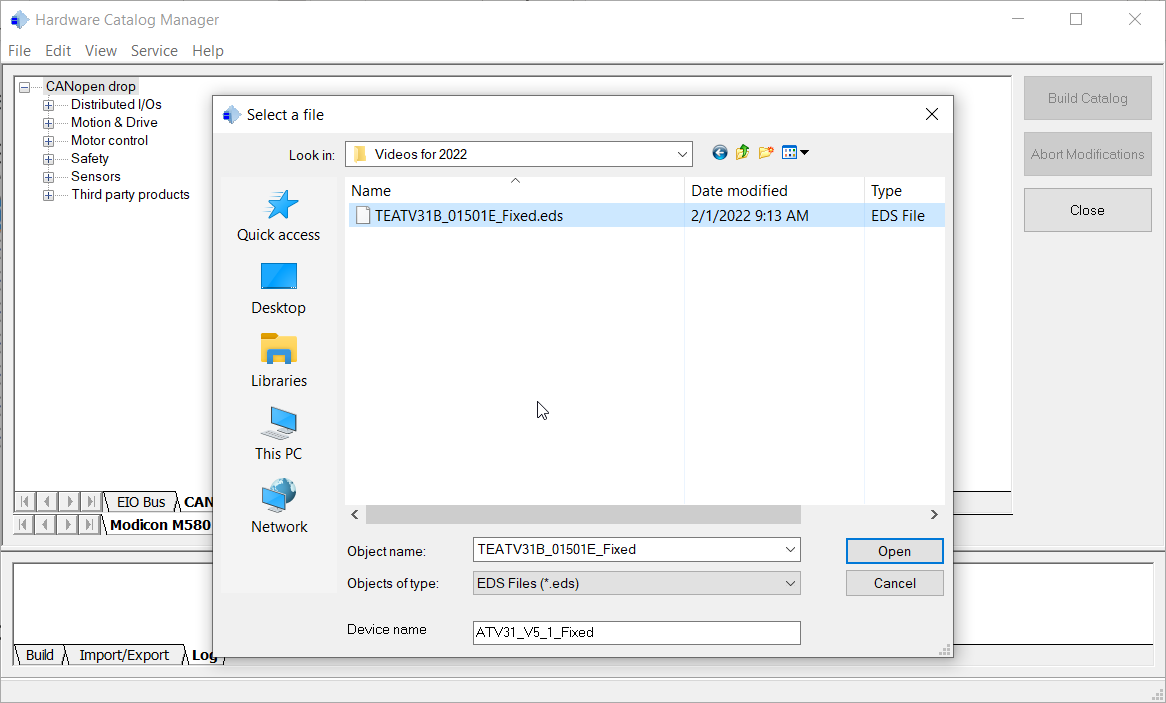
Task: Switch to the EIO Bus tab
Action: coord(141,502)
